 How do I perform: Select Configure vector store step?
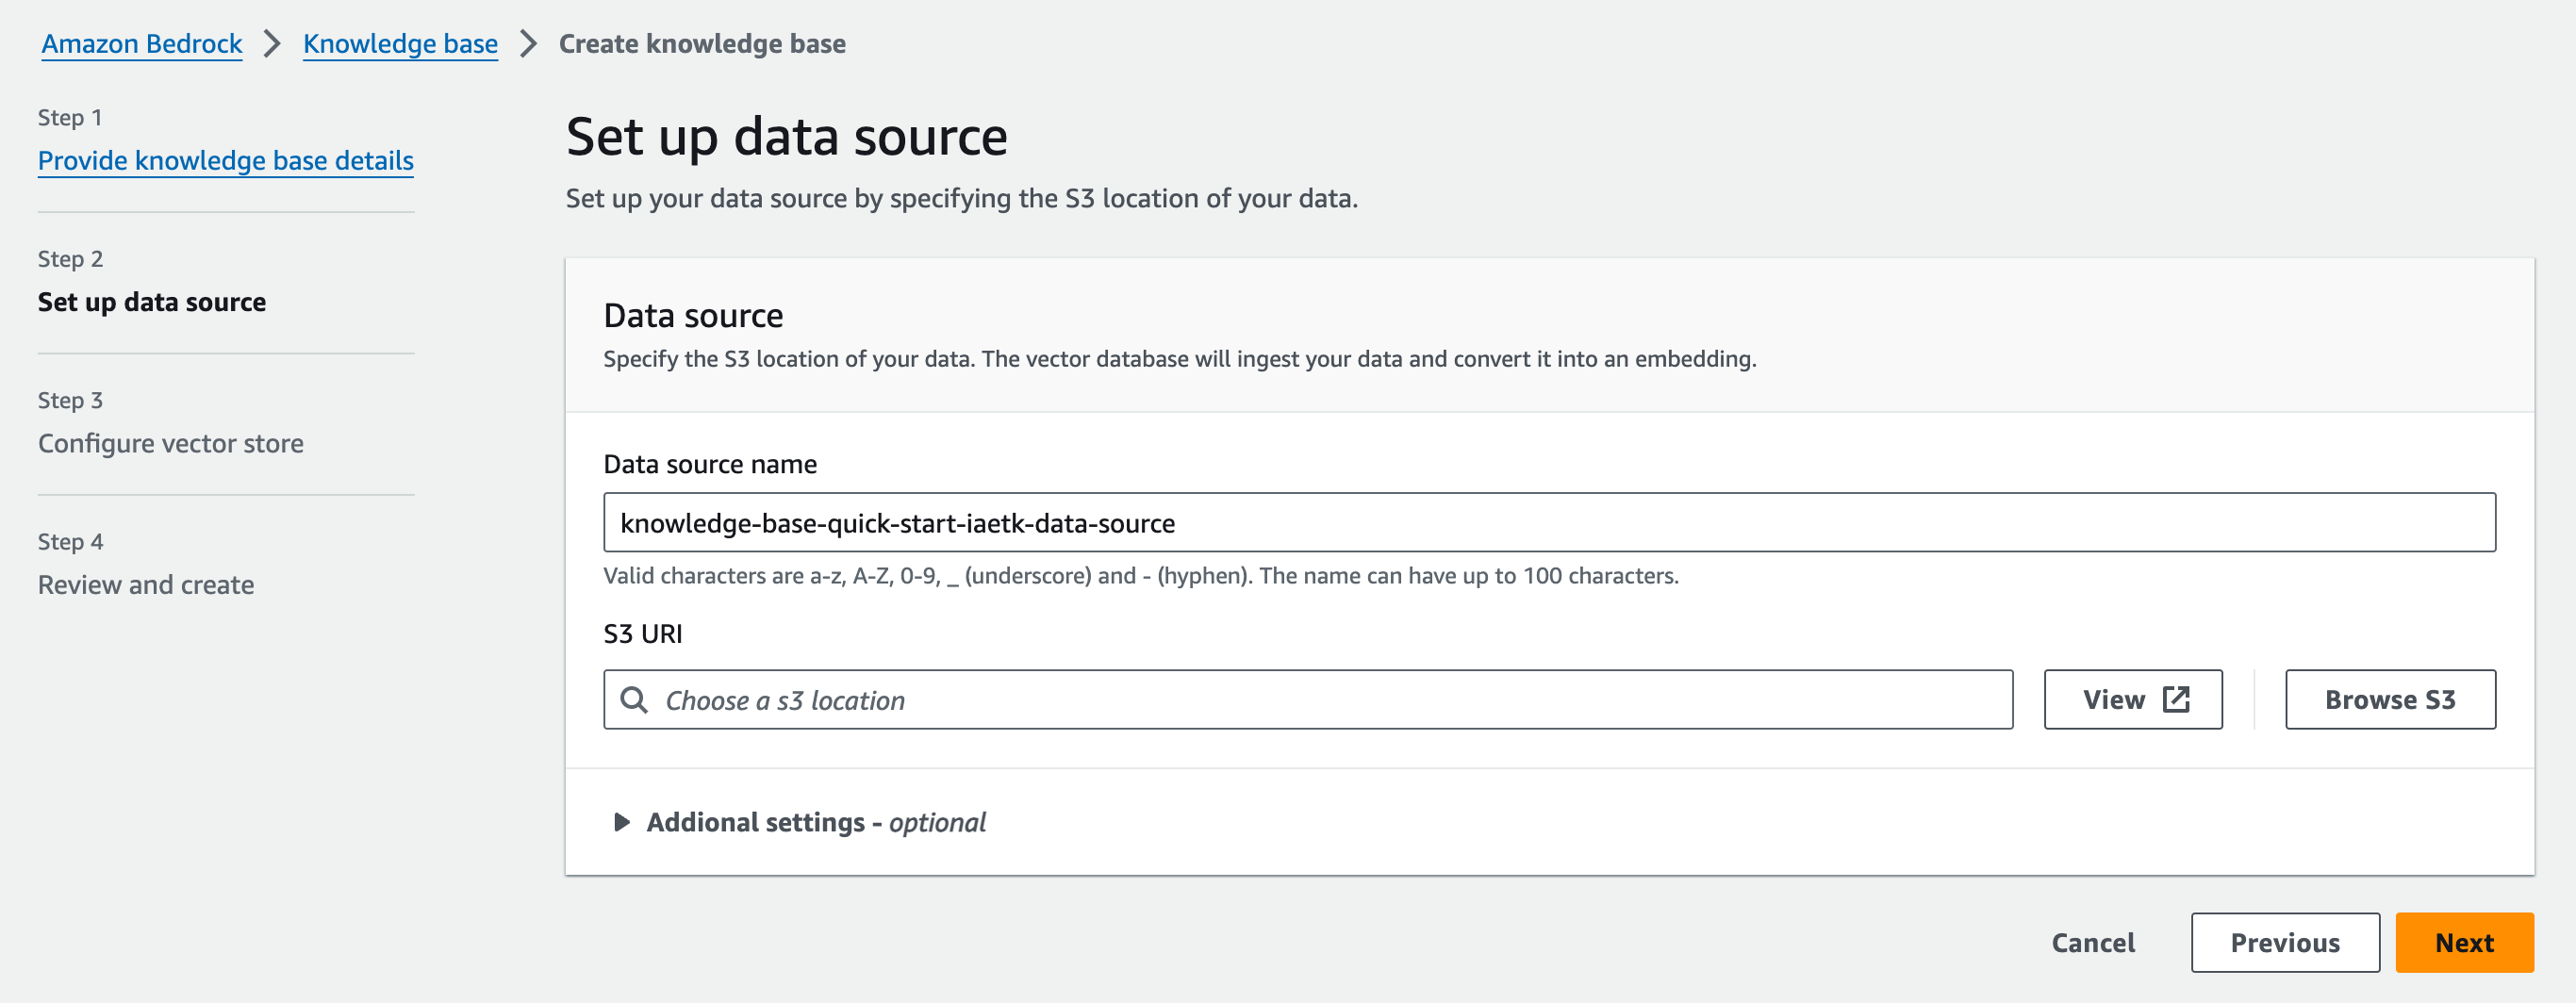171,443
